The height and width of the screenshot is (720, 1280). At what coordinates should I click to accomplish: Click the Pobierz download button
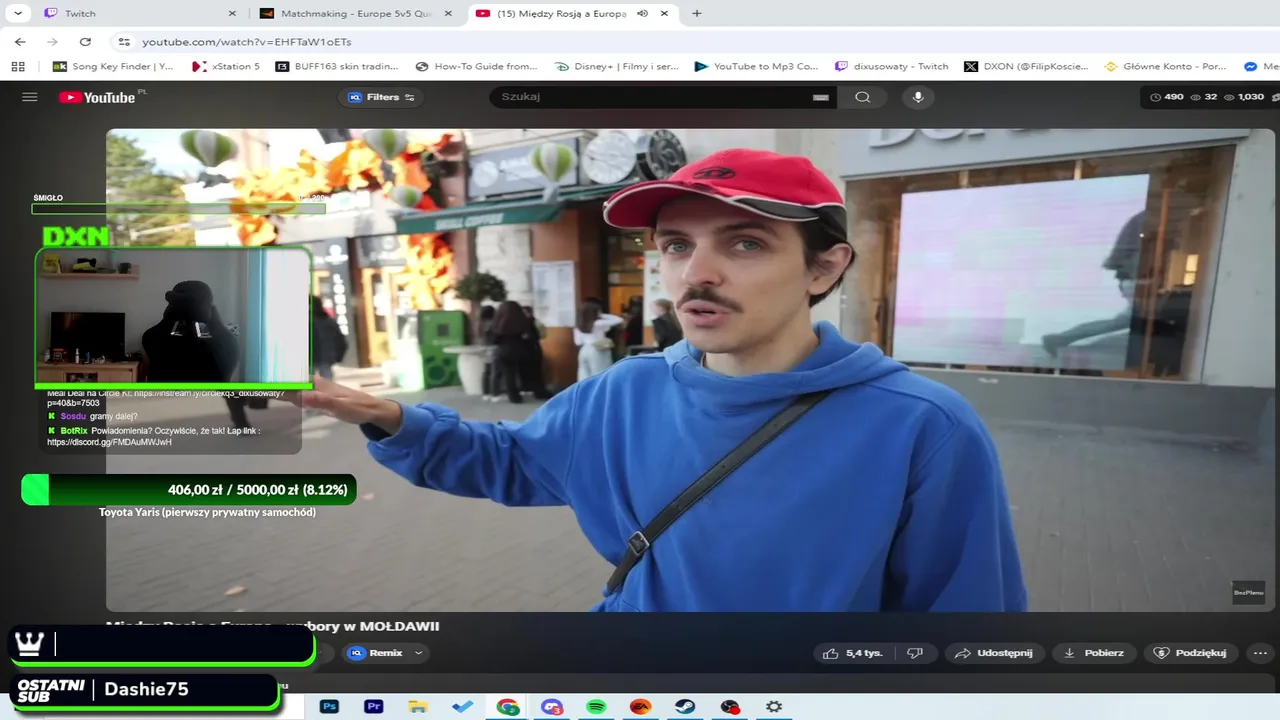coord(1093,653)
